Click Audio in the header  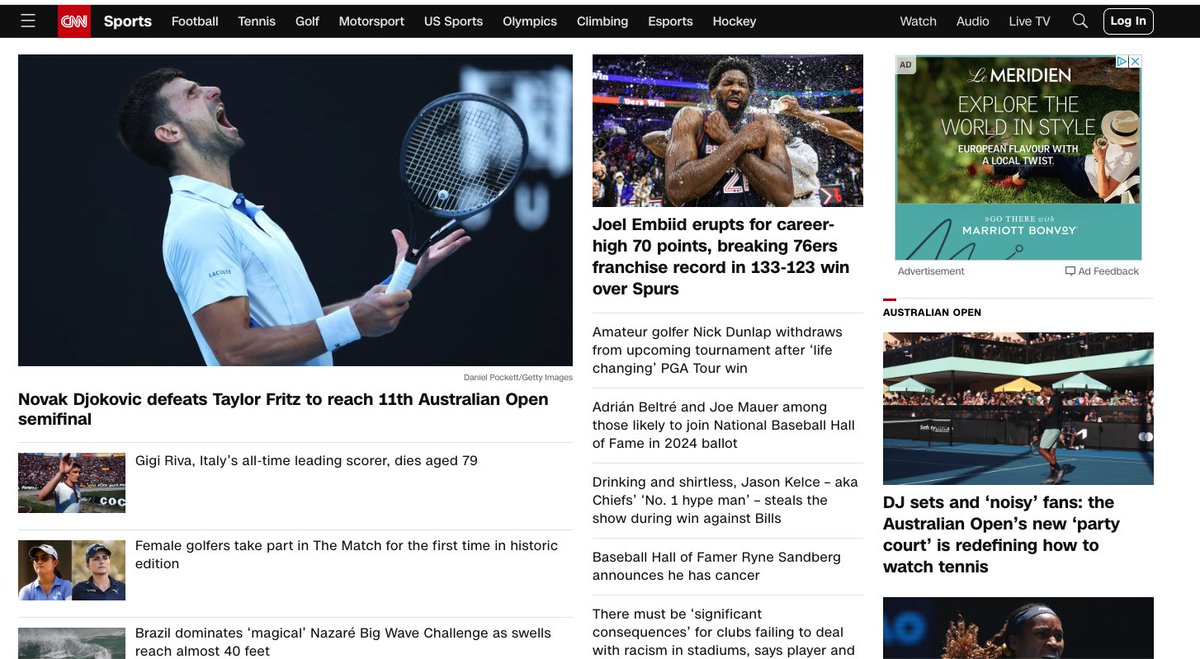click(973, 21)
